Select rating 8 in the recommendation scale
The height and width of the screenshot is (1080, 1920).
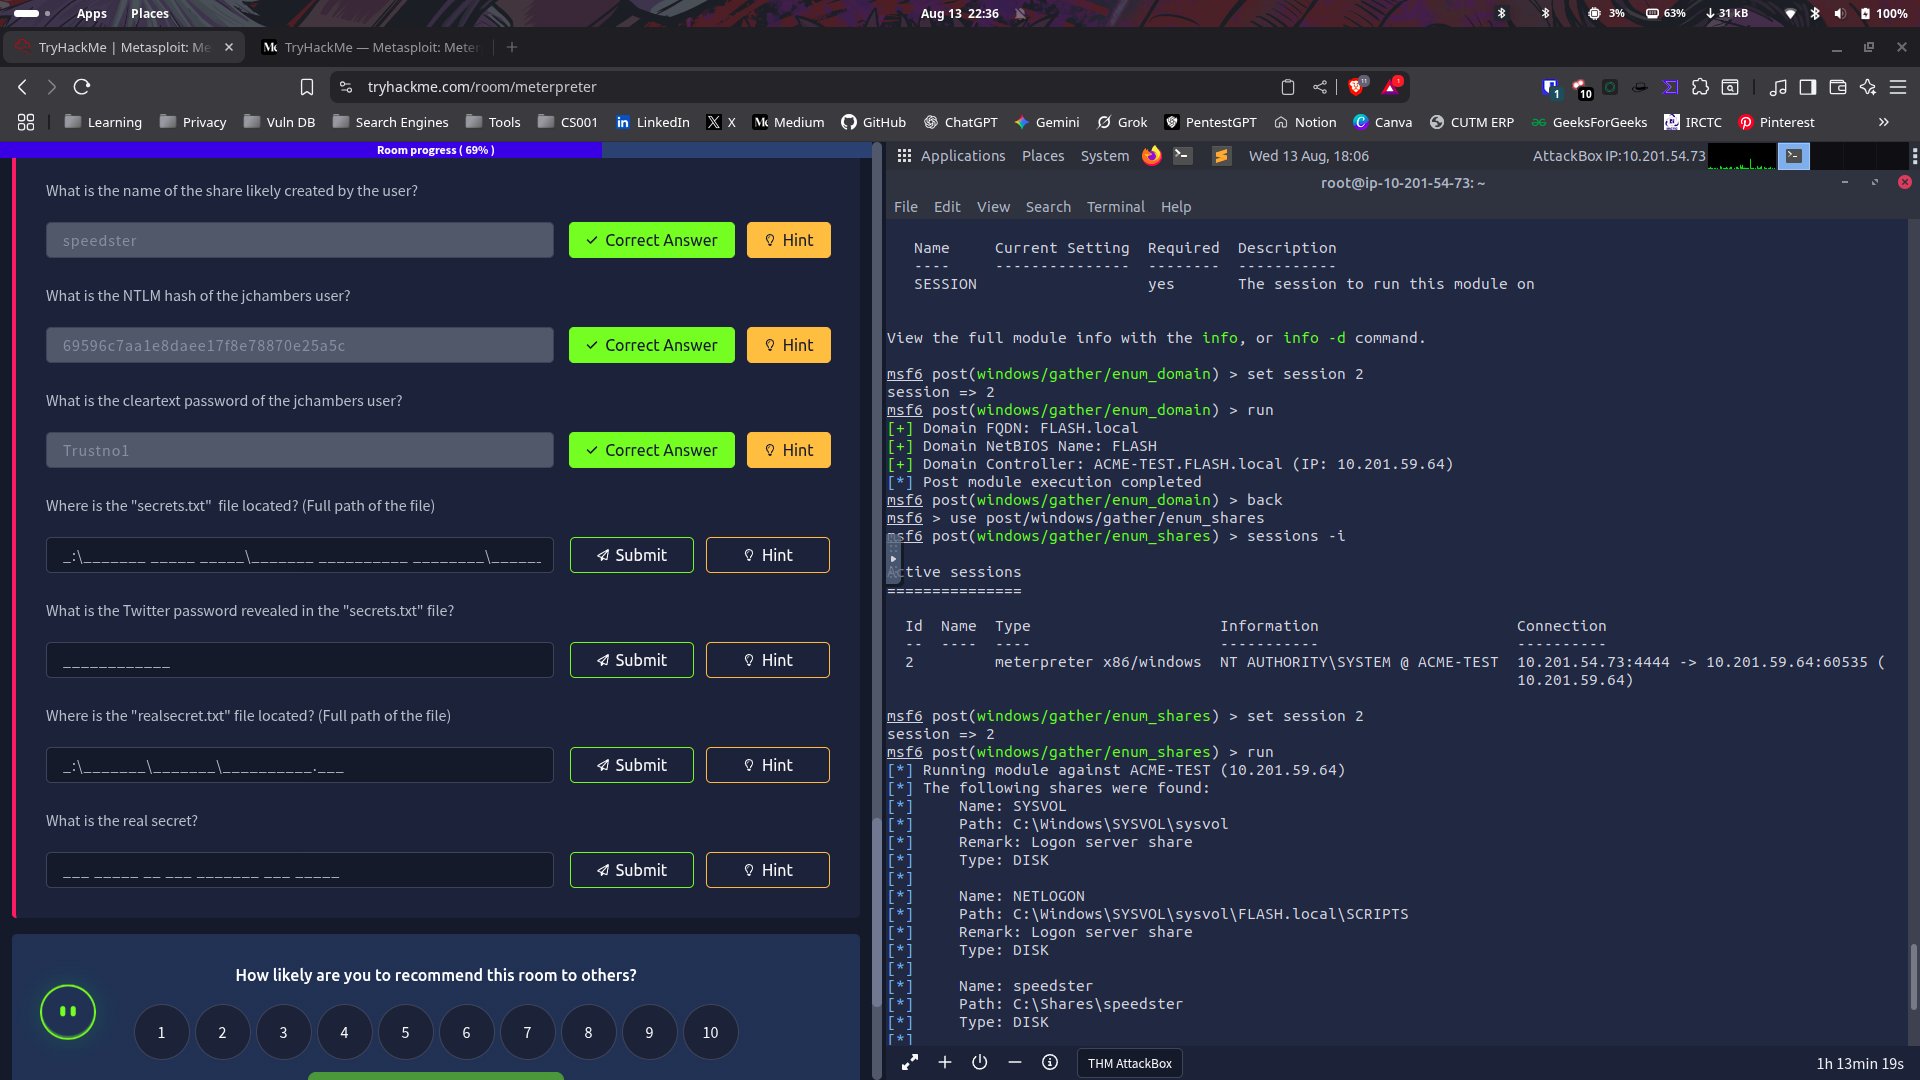point(588,1032)
